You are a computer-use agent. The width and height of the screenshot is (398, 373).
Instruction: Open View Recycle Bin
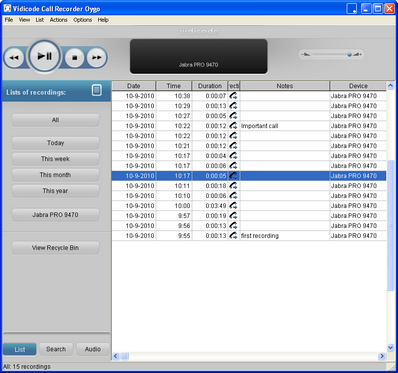55,248
